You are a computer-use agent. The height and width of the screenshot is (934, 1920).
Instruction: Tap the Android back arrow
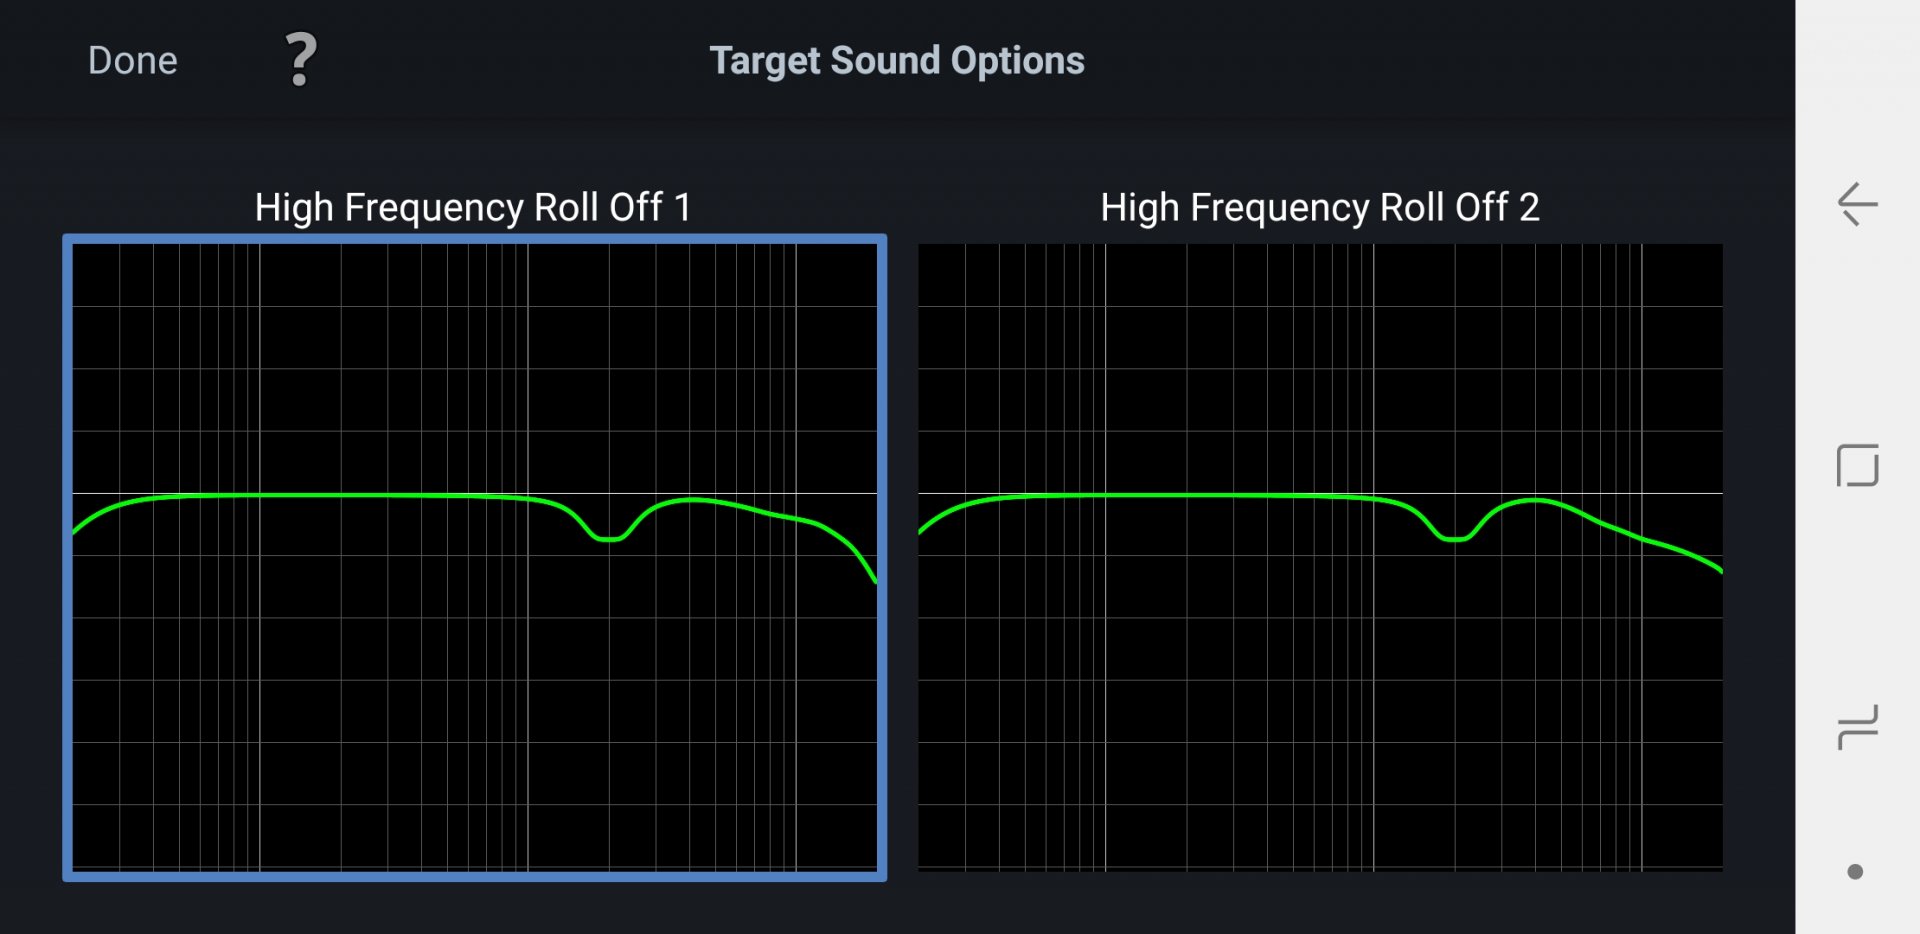pyautogui.click(x=1857, y=205)
